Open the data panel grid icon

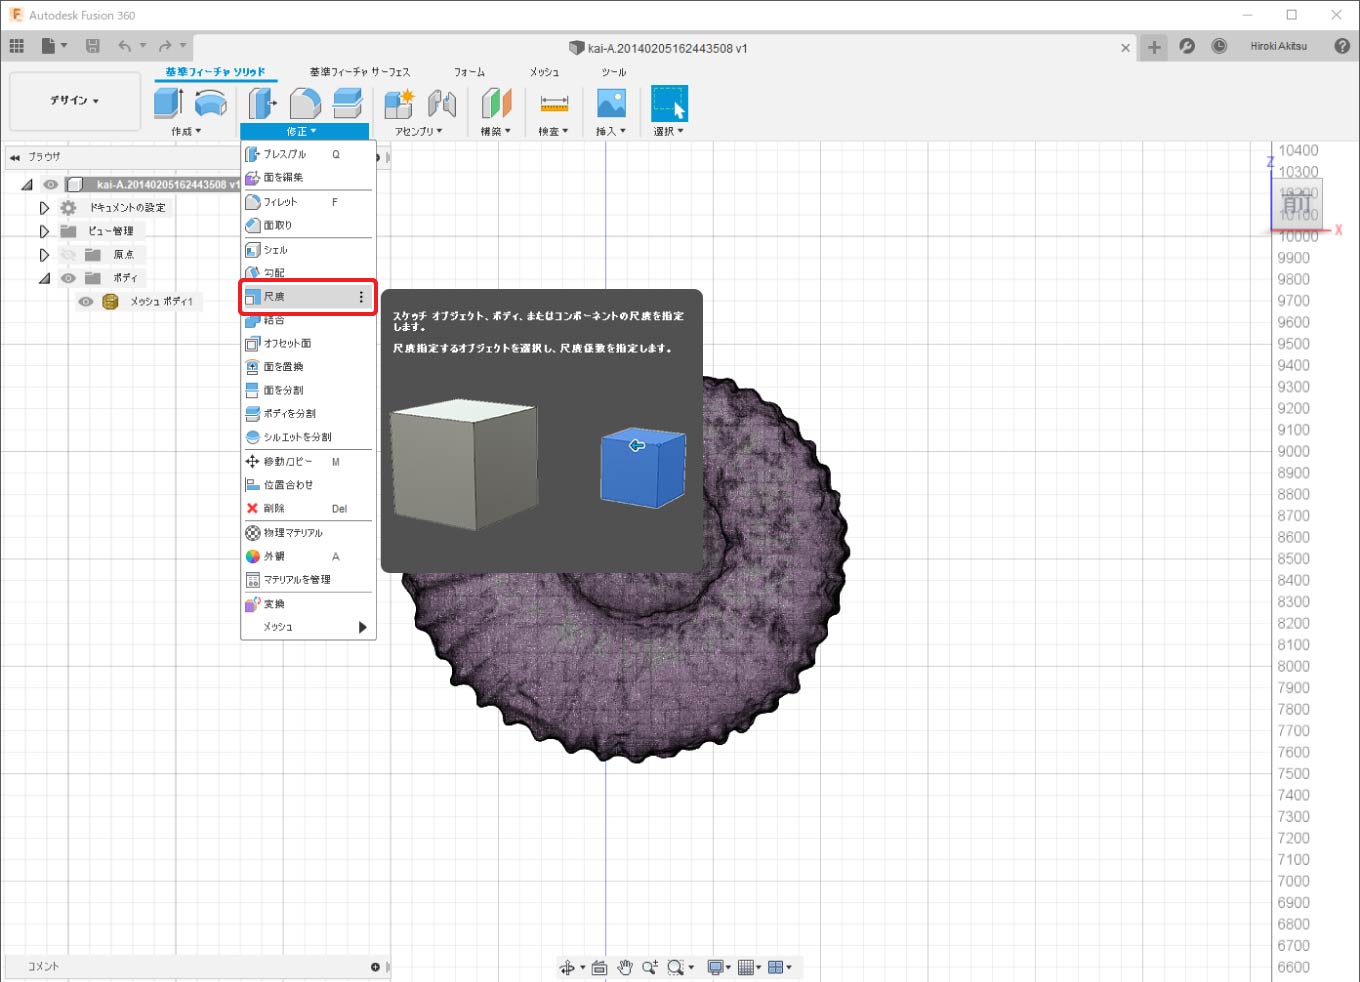click(x=17, y=46)
